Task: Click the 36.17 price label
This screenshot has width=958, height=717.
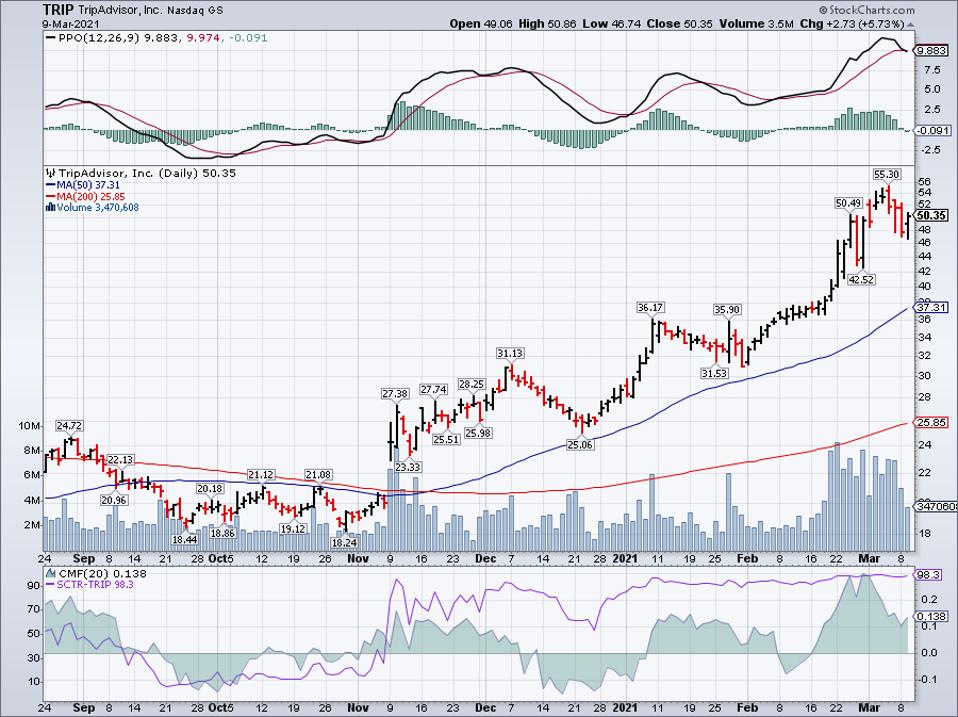Action: click(651, 307)
